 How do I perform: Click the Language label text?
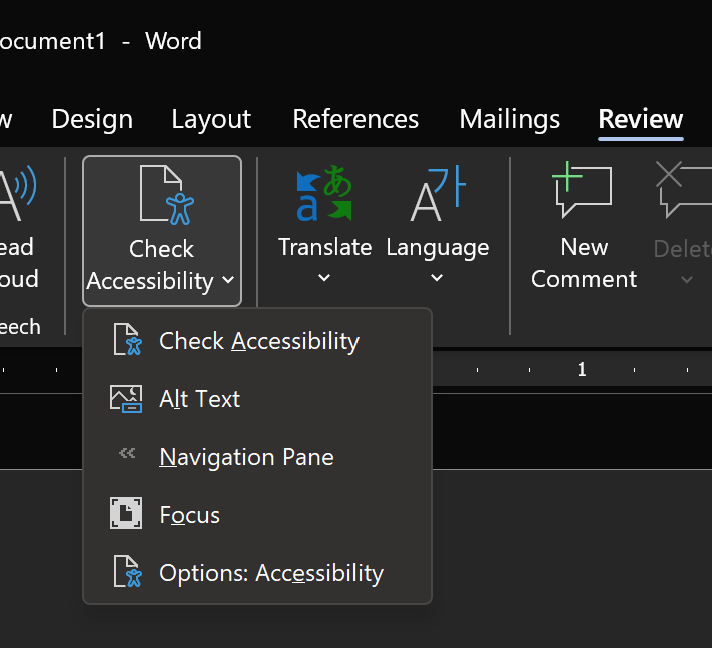(438, 249)
